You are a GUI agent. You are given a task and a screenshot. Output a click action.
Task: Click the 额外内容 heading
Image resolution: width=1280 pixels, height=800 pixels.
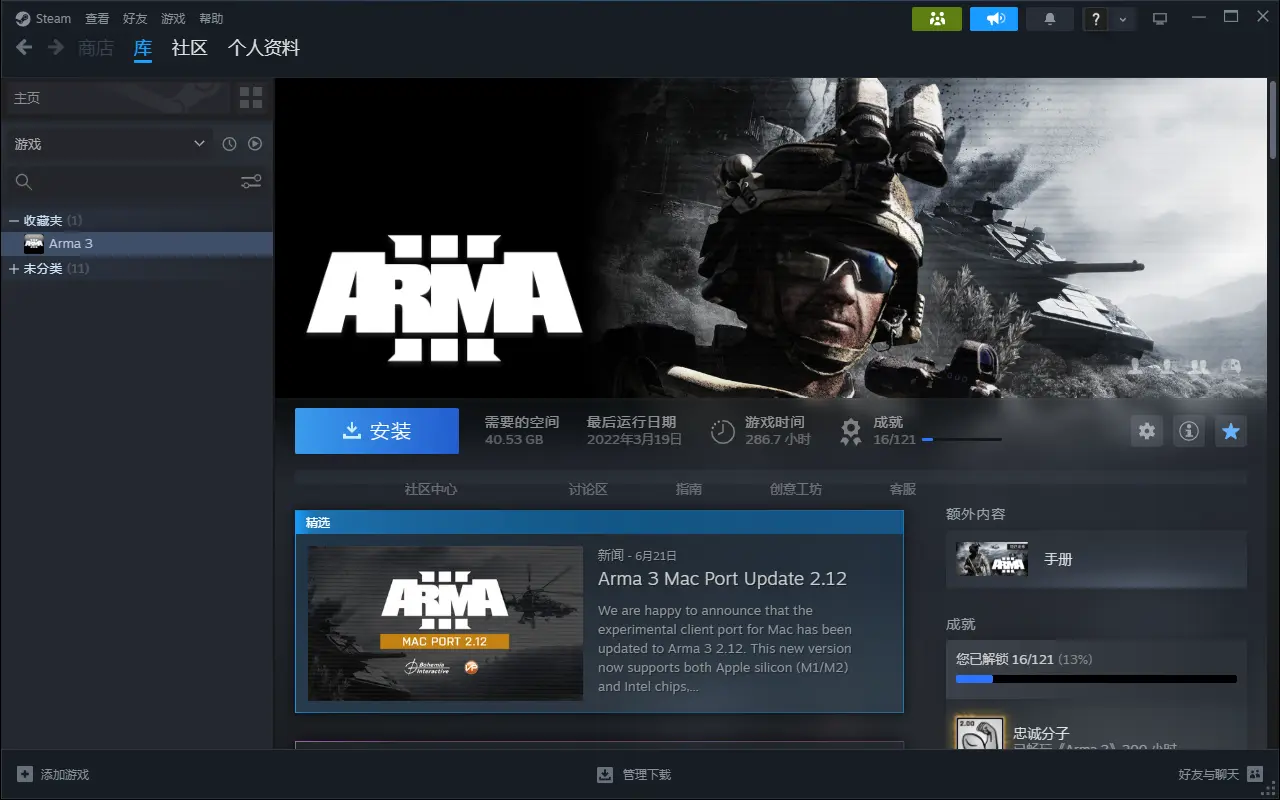point(976,514)
